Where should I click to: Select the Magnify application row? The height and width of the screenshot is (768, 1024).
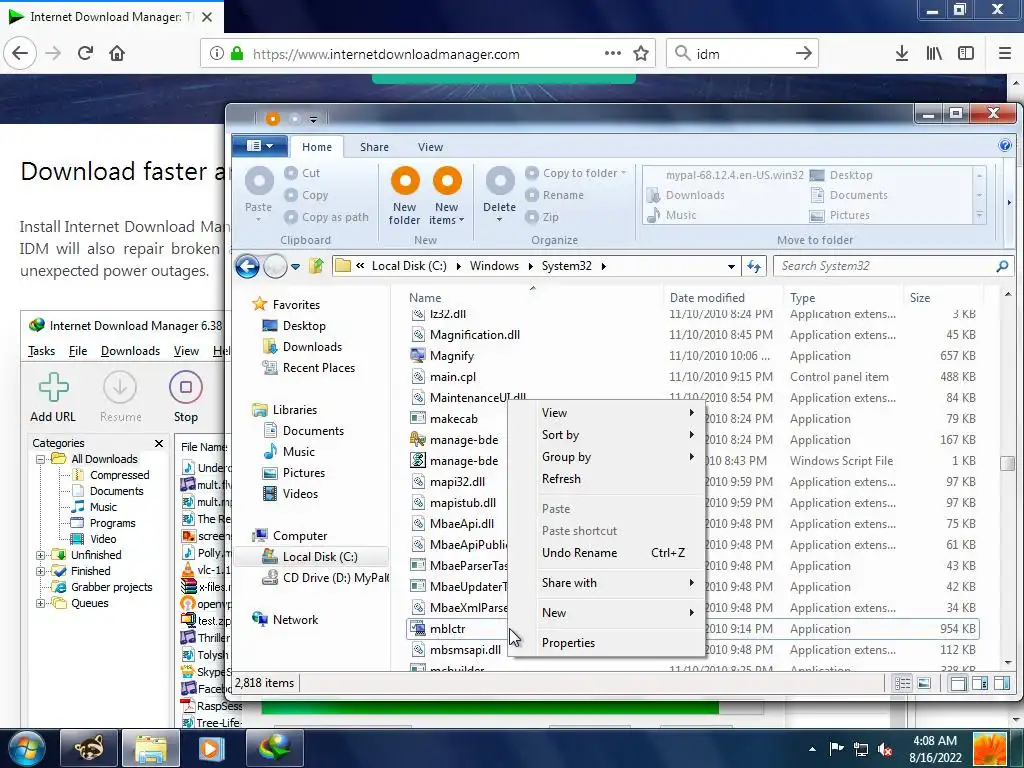point(692,356)
